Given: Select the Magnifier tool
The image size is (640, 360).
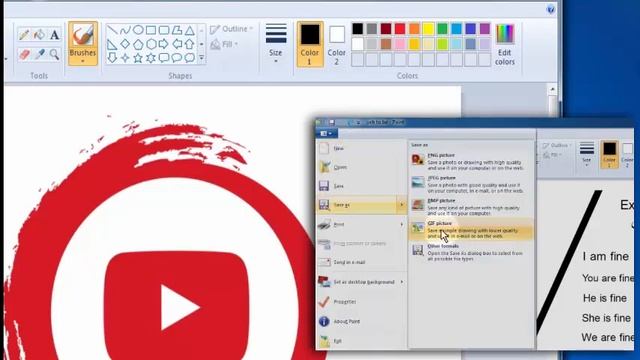Looking at the screenshot, I should 54,54.
